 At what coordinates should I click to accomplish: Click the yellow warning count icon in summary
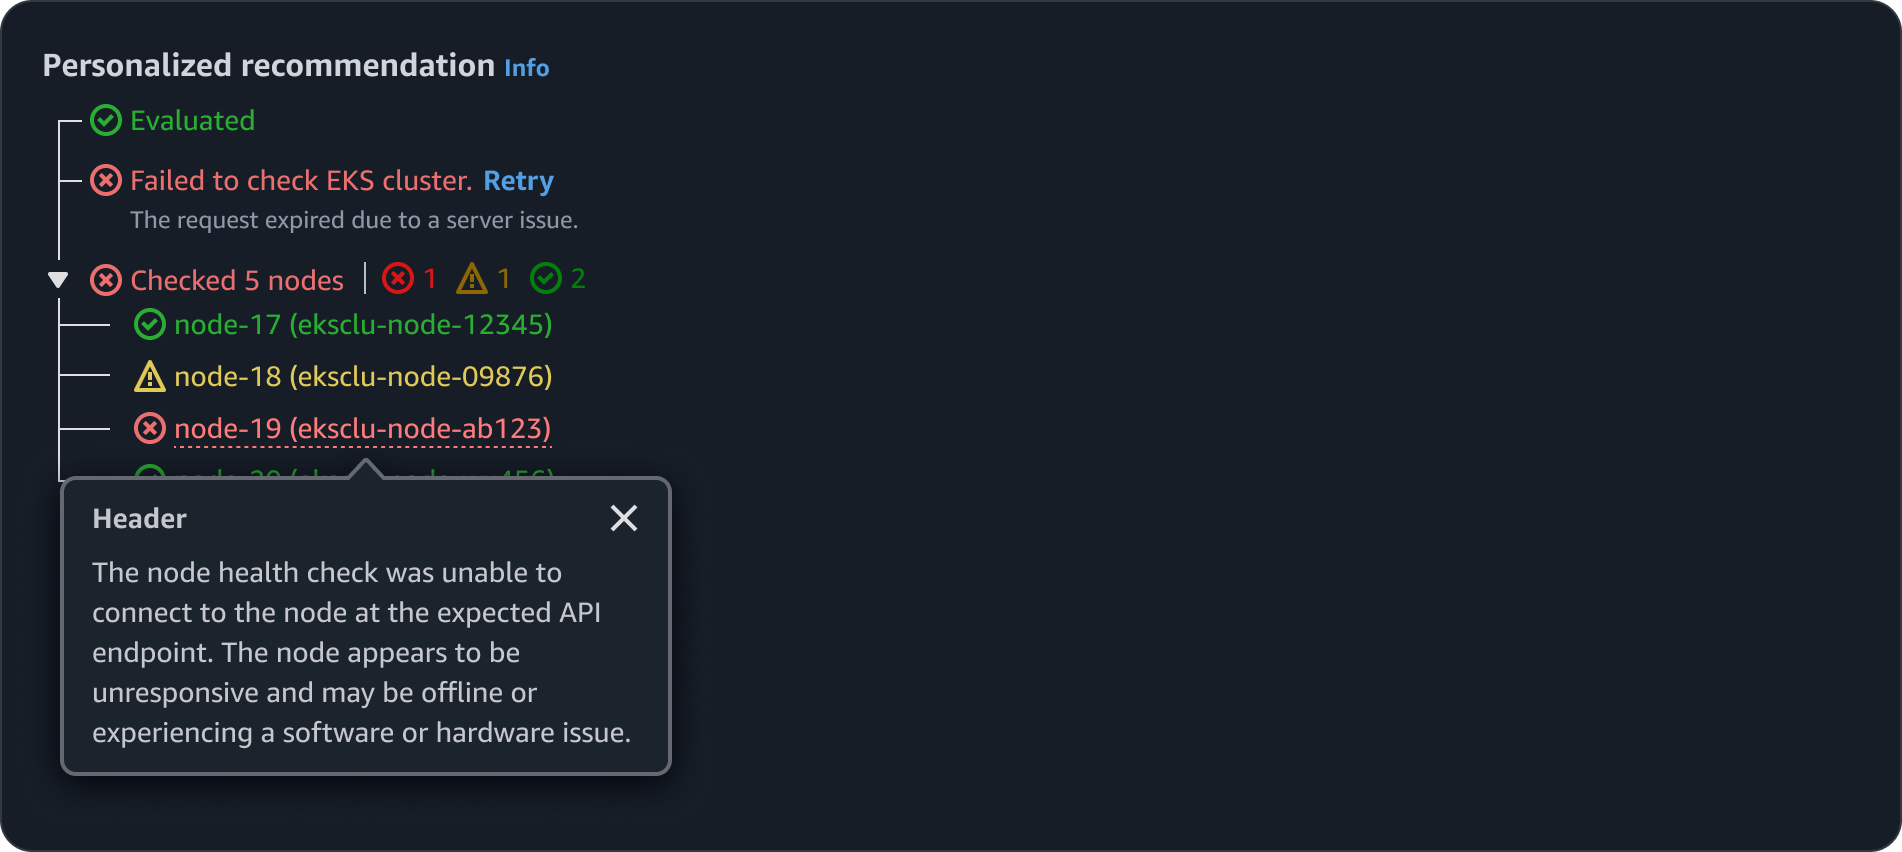[472, 279]
